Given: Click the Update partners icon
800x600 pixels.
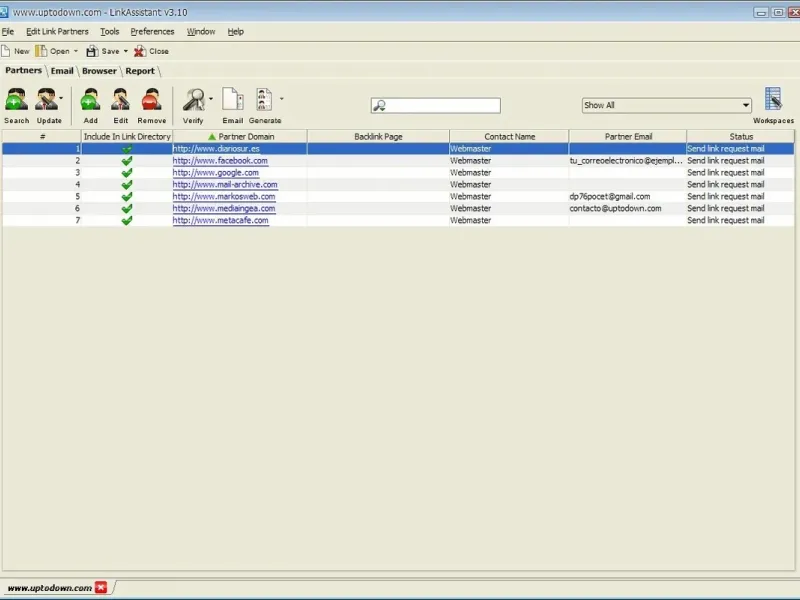Looking at the screenshot, I should click(47, 101).
